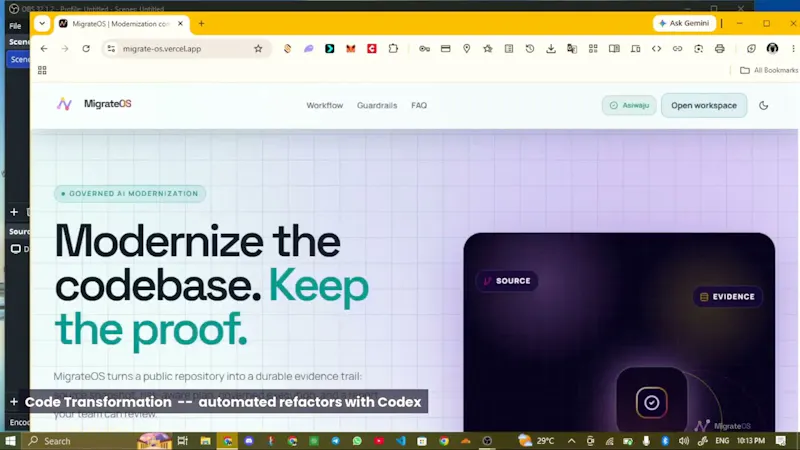Screen dimensions: 800x450
Task: Go to the Workflow section
Action: point(324,105)
